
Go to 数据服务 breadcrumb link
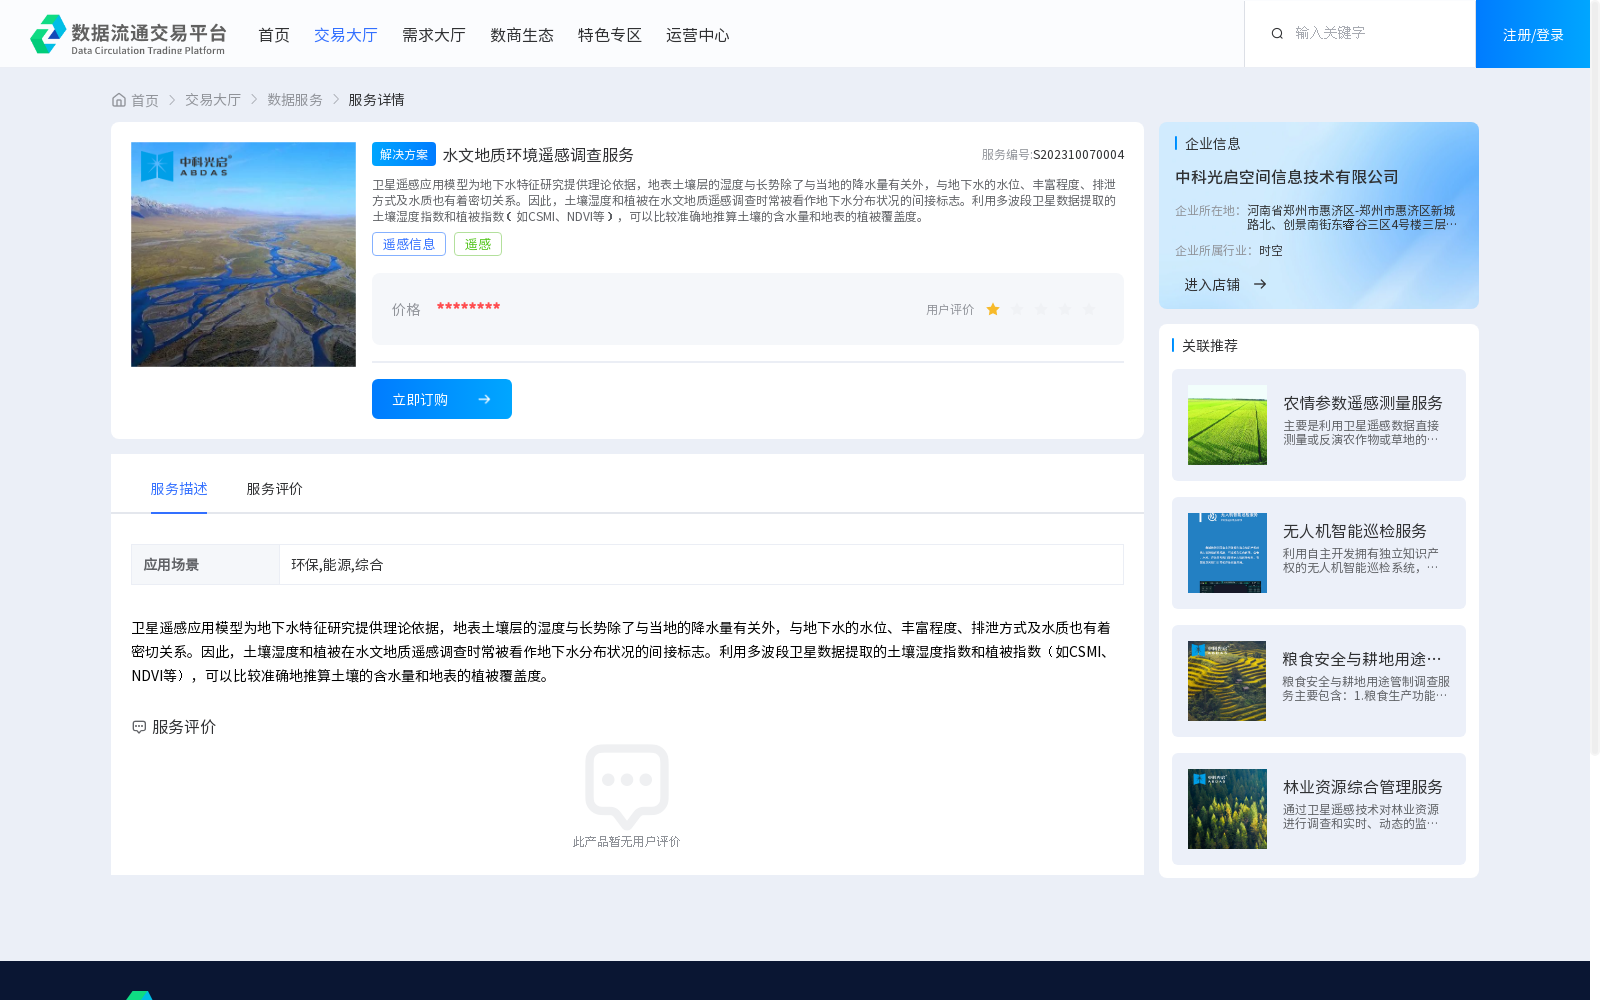tap(295, 100)
